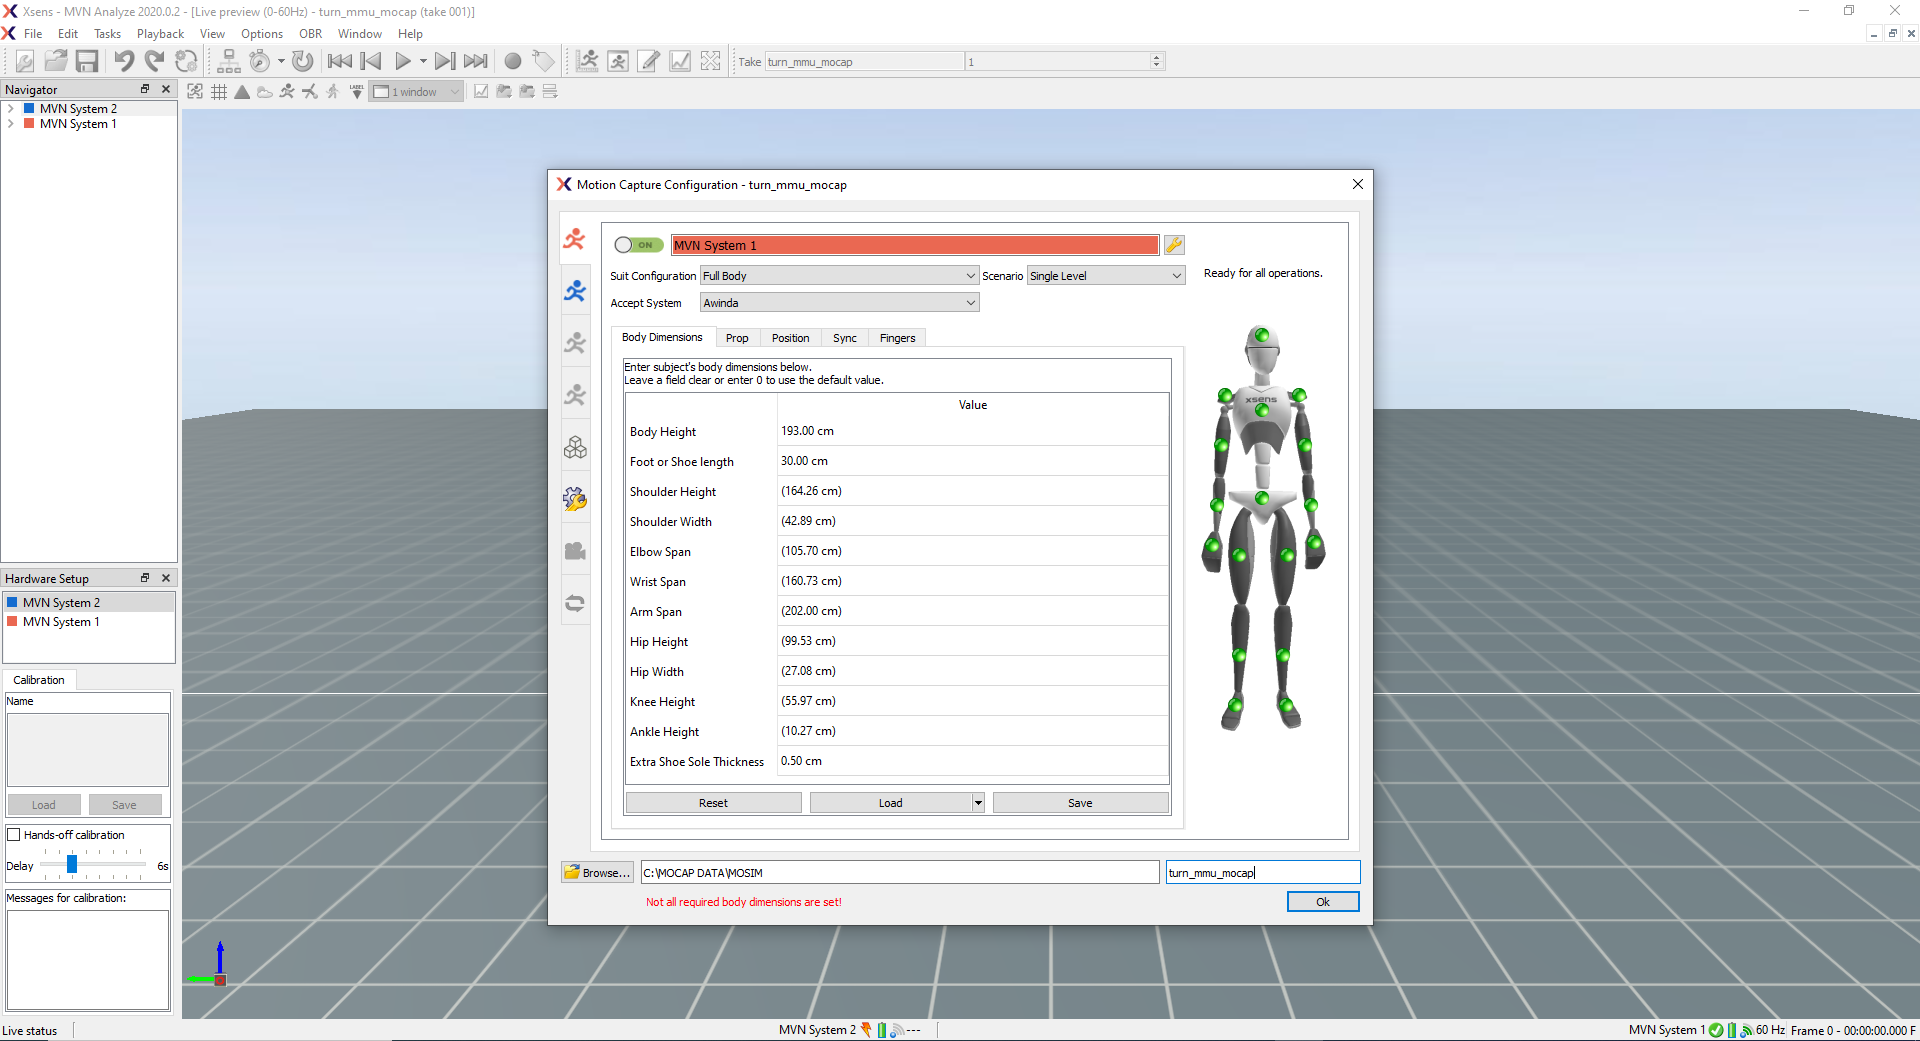Open the 1 window layout dropdown
Image resolution: width=1920 pixels, height=1041 pixels.
(416, 92)
